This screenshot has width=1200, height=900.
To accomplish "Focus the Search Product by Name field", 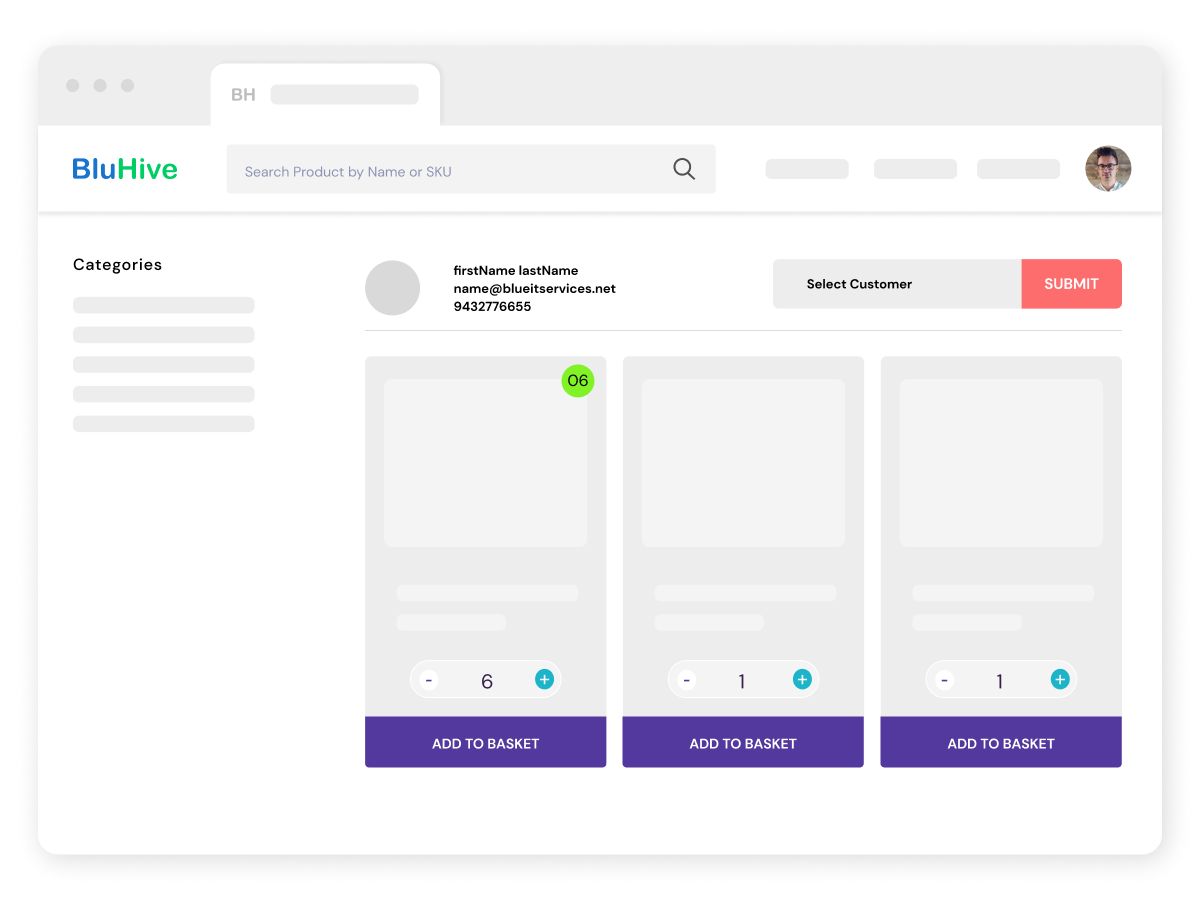I will 450,171.
